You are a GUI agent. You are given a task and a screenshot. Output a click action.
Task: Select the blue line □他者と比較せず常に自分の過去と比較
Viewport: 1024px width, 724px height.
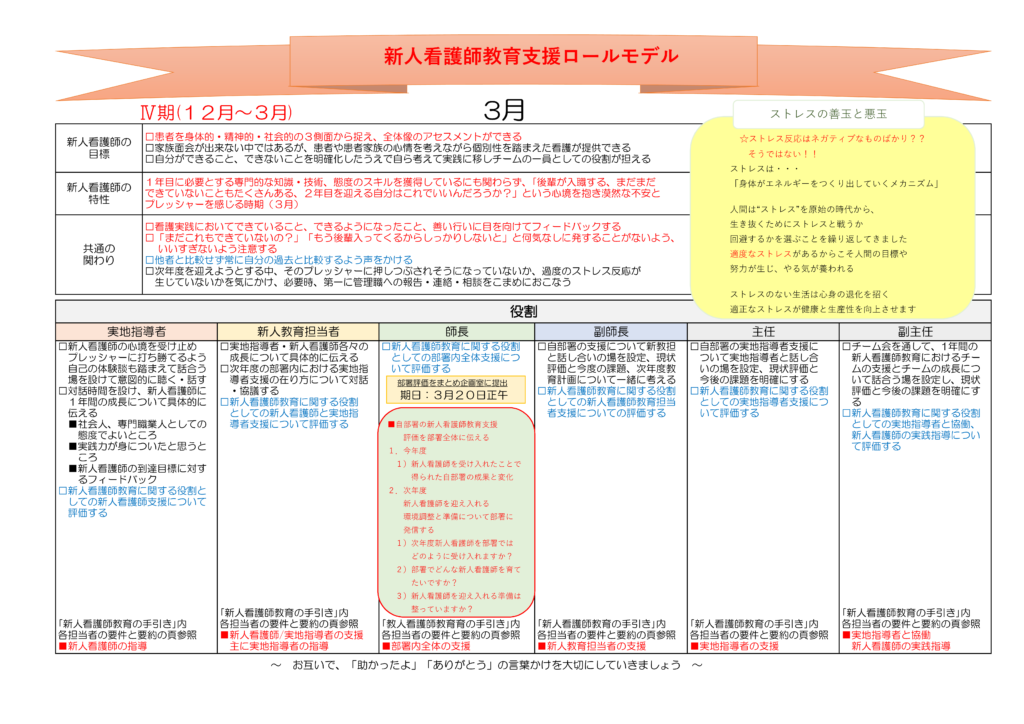(279, 260)
